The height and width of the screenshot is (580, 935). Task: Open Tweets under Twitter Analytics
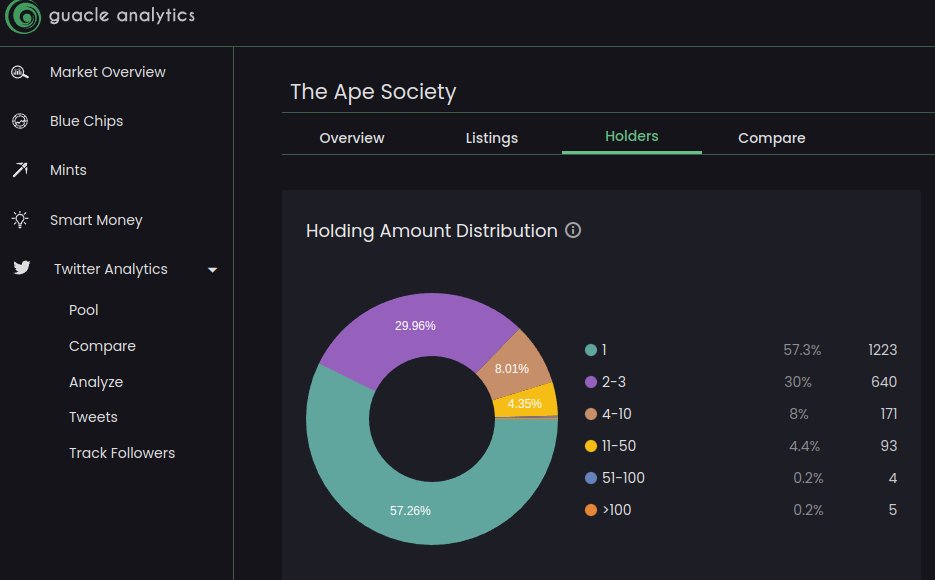pyautogui.click(x=93, y=417)
